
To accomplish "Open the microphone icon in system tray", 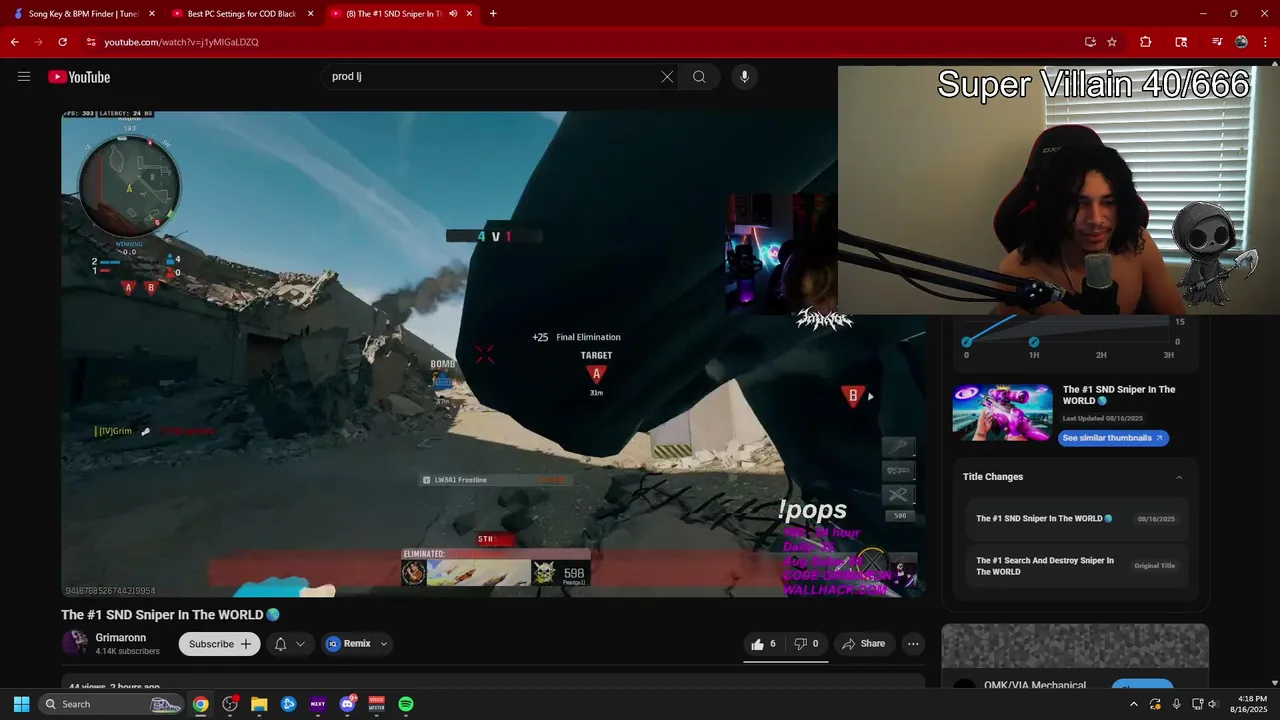I will pos(1176,704).
